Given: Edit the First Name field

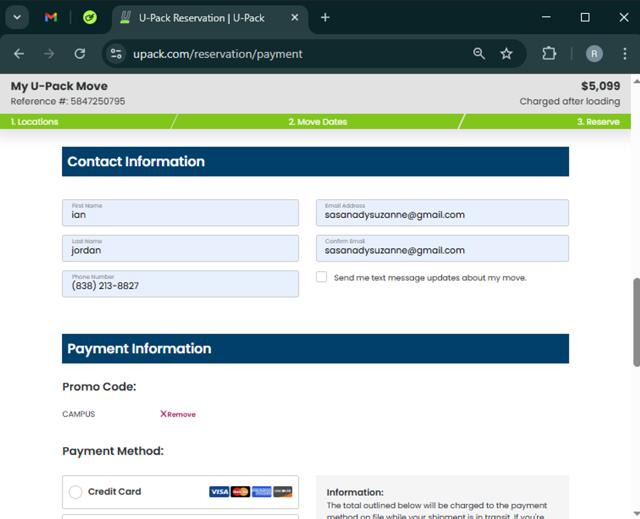Looking at the screenshot, I should (180, 213).
